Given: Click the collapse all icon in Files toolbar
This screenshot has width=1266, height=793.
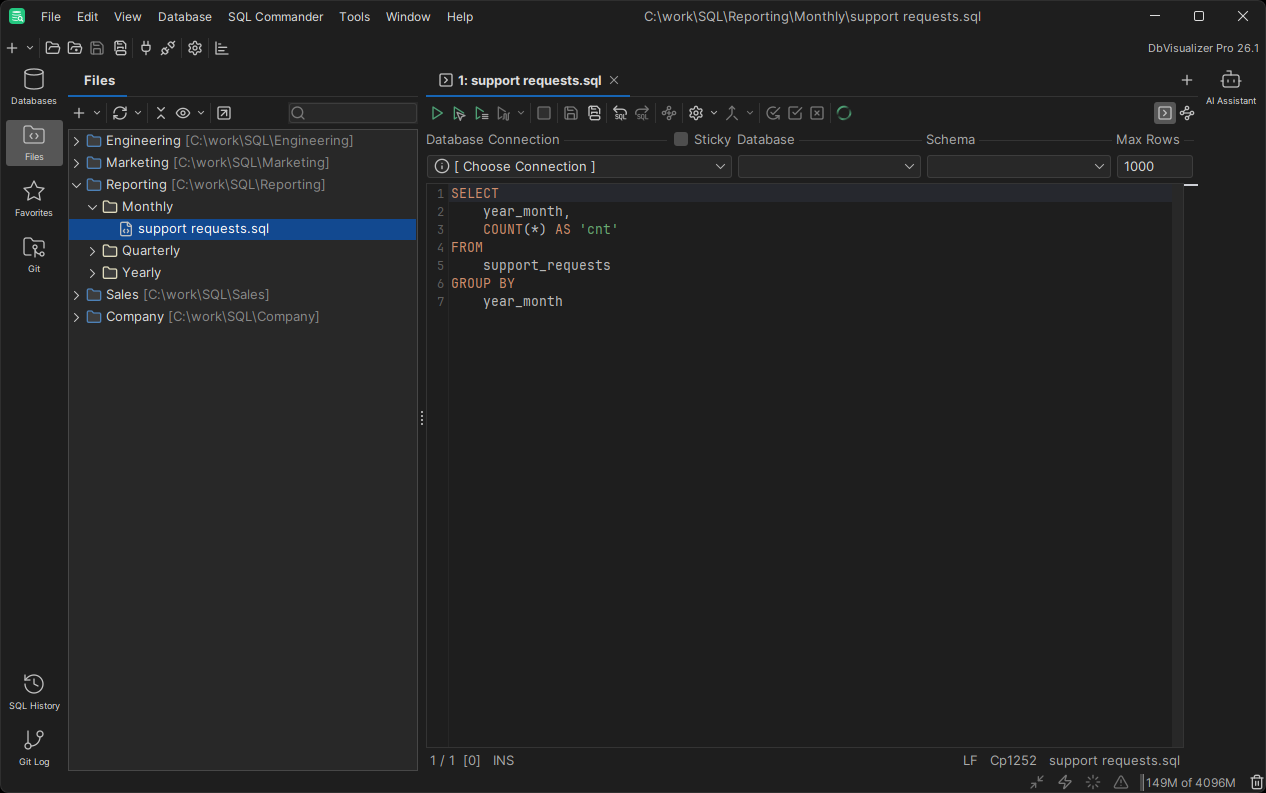Looking at the screenshot, I should point(161,113).
